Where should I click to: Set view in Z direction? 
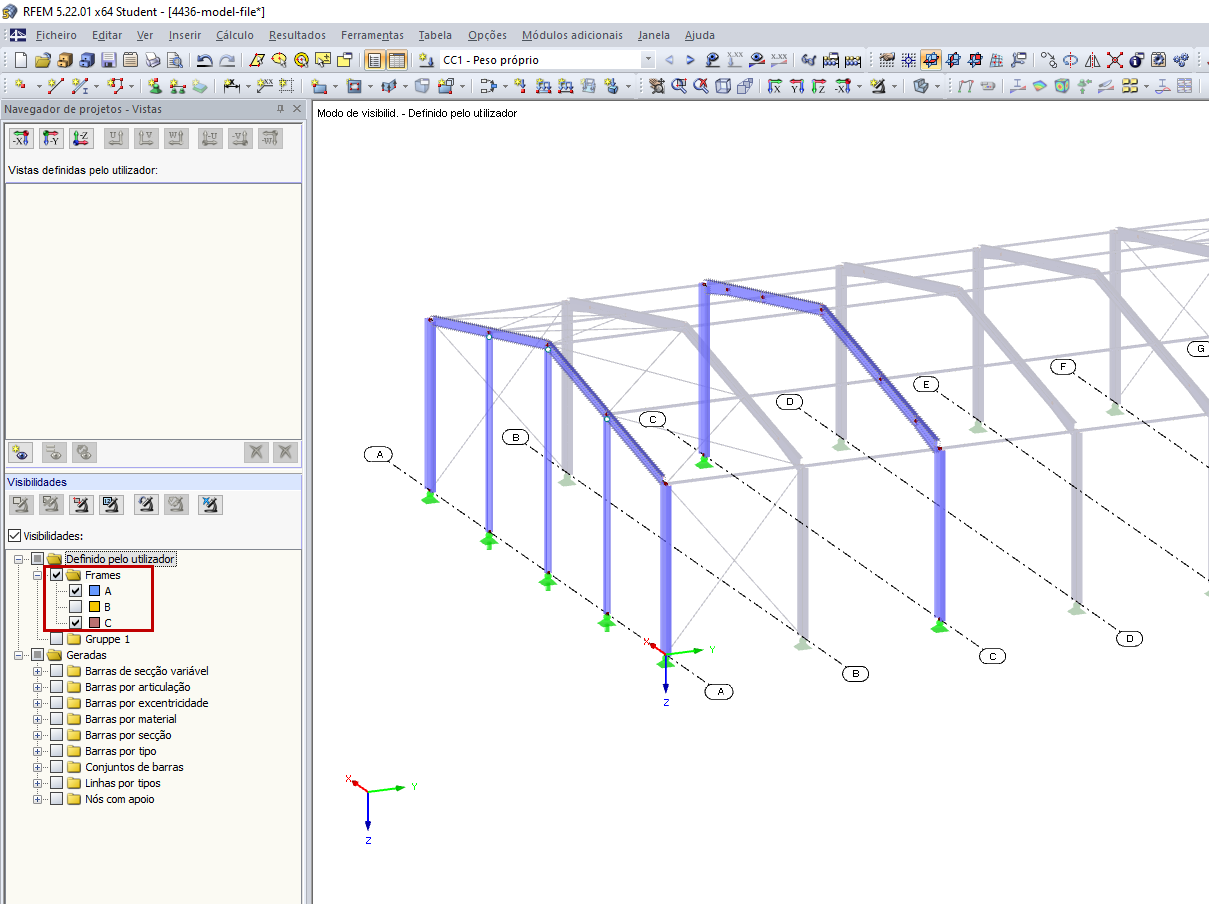pos(818,86)
